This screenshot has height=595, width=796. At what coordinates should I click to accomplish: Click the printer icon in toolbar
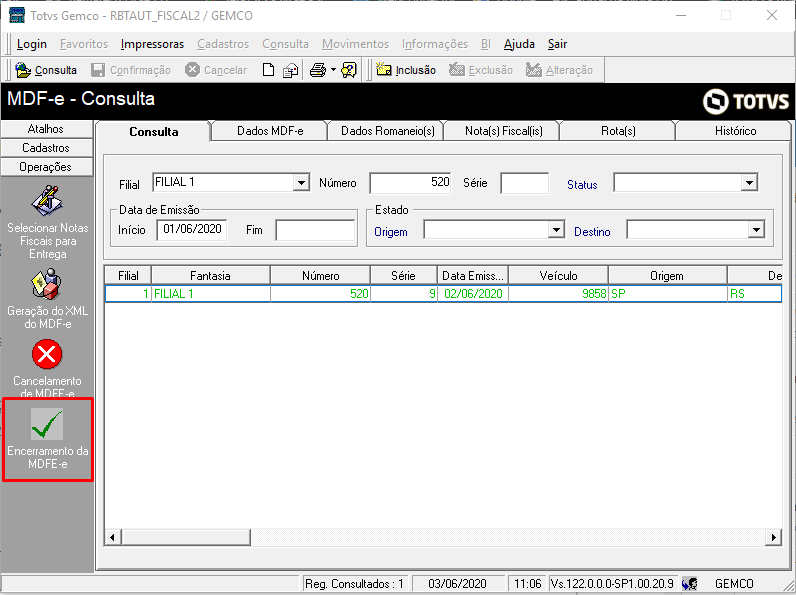tap(318, 70)
